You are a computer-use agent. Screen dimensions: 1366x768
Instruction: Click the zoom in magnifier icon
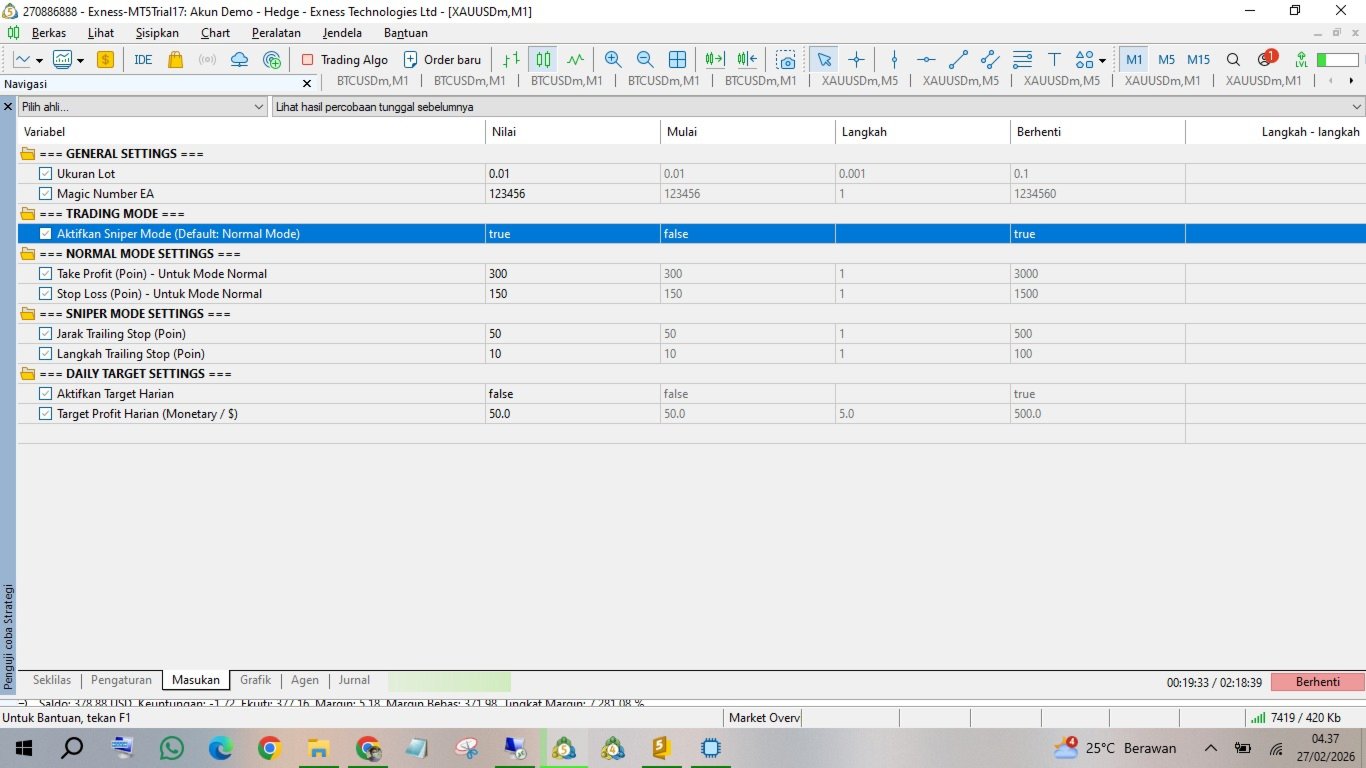pos(613,60)
